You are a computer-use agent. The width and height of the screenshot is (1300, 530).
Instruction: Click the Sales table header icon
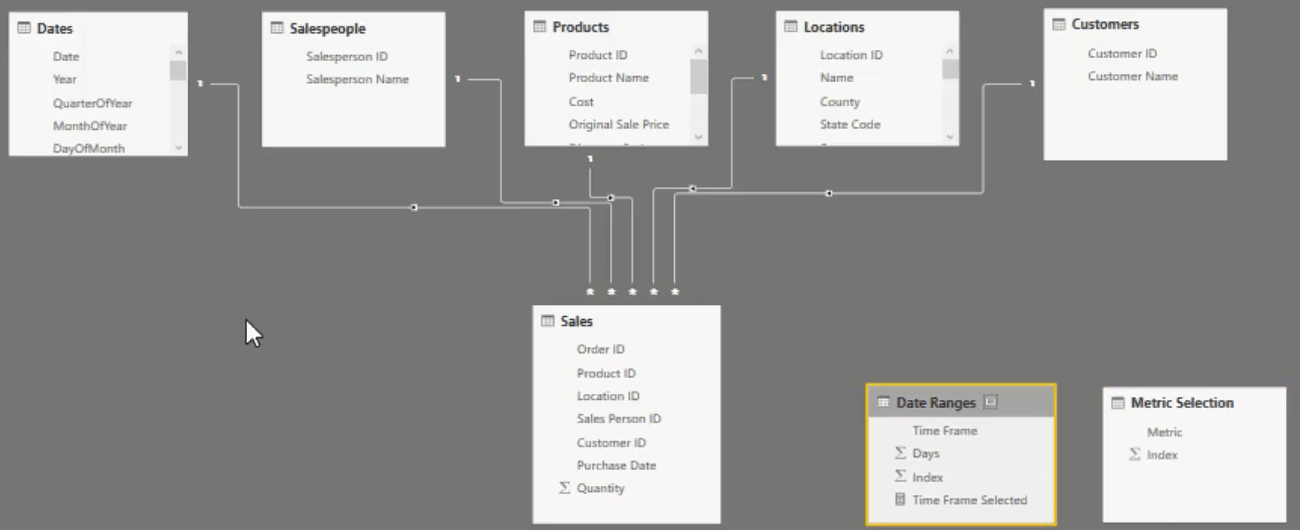548,321
